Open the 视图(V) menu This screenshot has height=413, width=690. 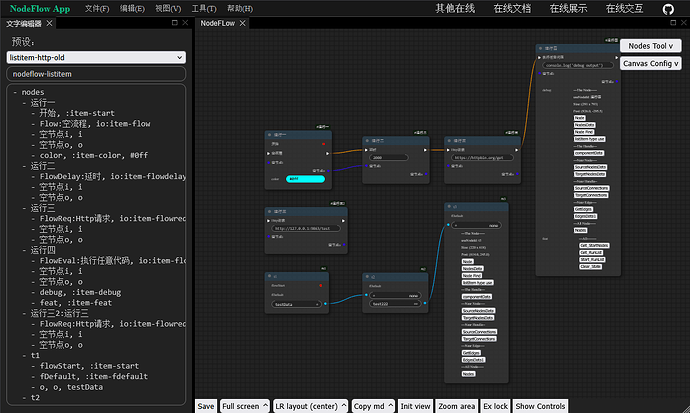pyautogui.click(x=168, y=9)
